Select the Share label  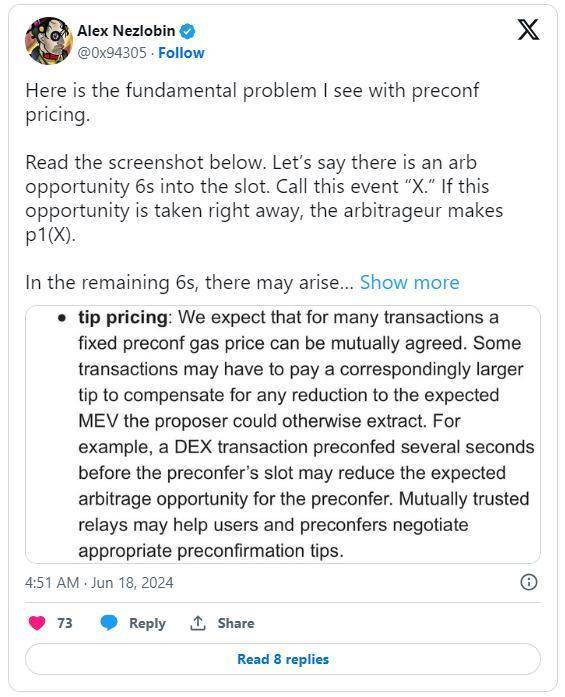pos(236,623)
